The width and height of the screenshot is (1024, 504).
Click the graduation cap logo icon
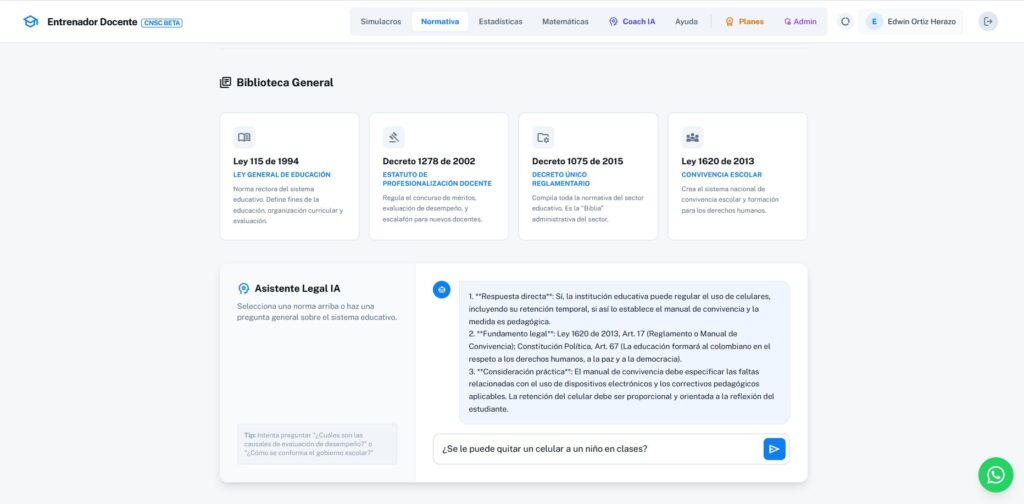[30, 21]
